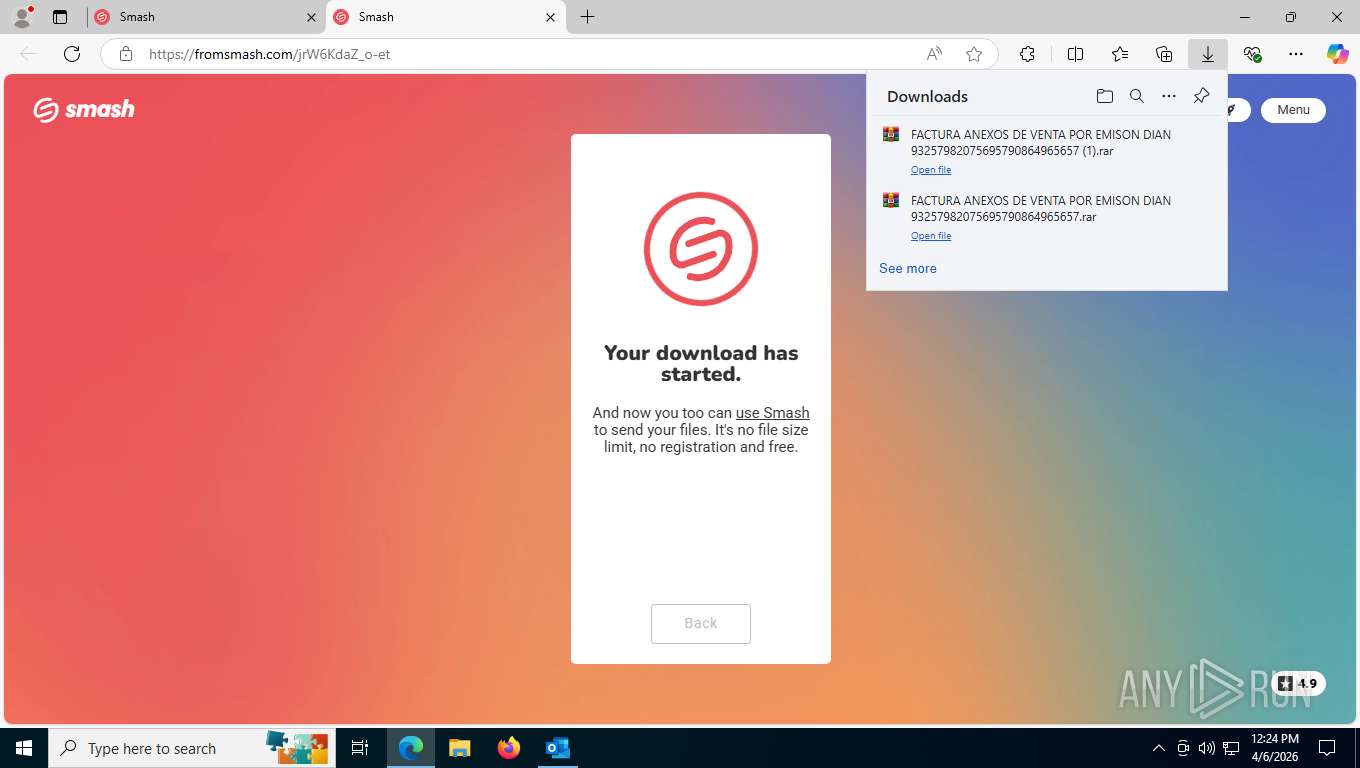Open the Windows Start menu
Viewport: 1360px width, 768px height.
pos(24,748)
